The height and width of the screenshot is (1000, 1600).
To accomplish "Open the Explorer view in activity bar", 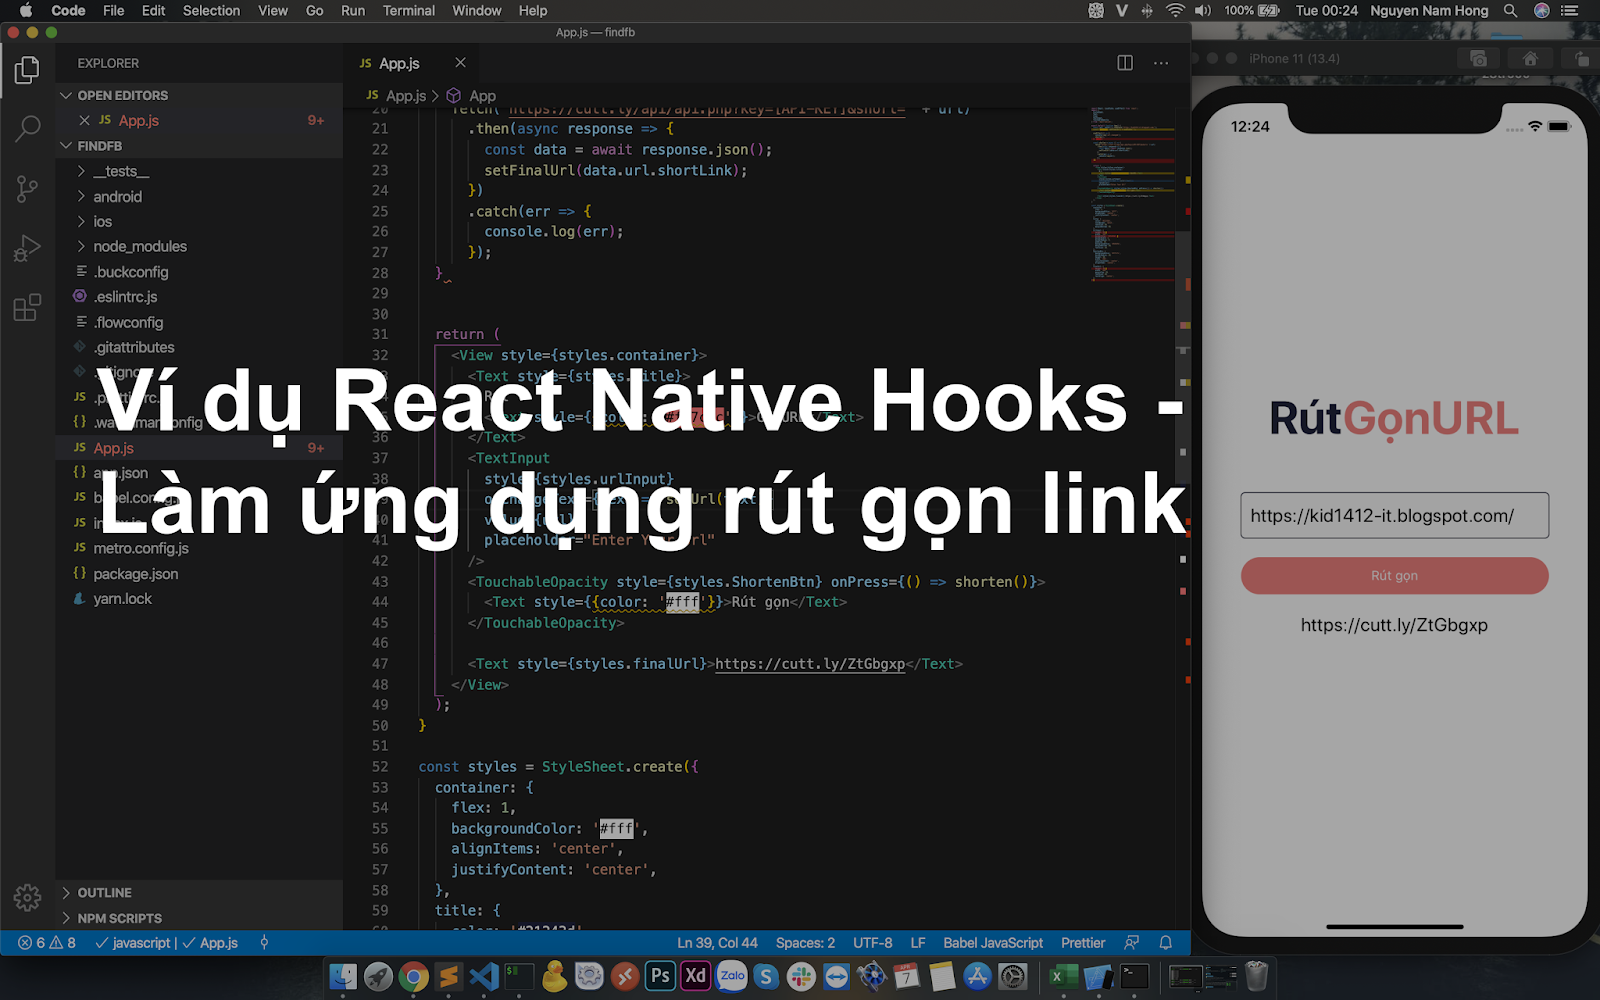I will click(27, 70).
